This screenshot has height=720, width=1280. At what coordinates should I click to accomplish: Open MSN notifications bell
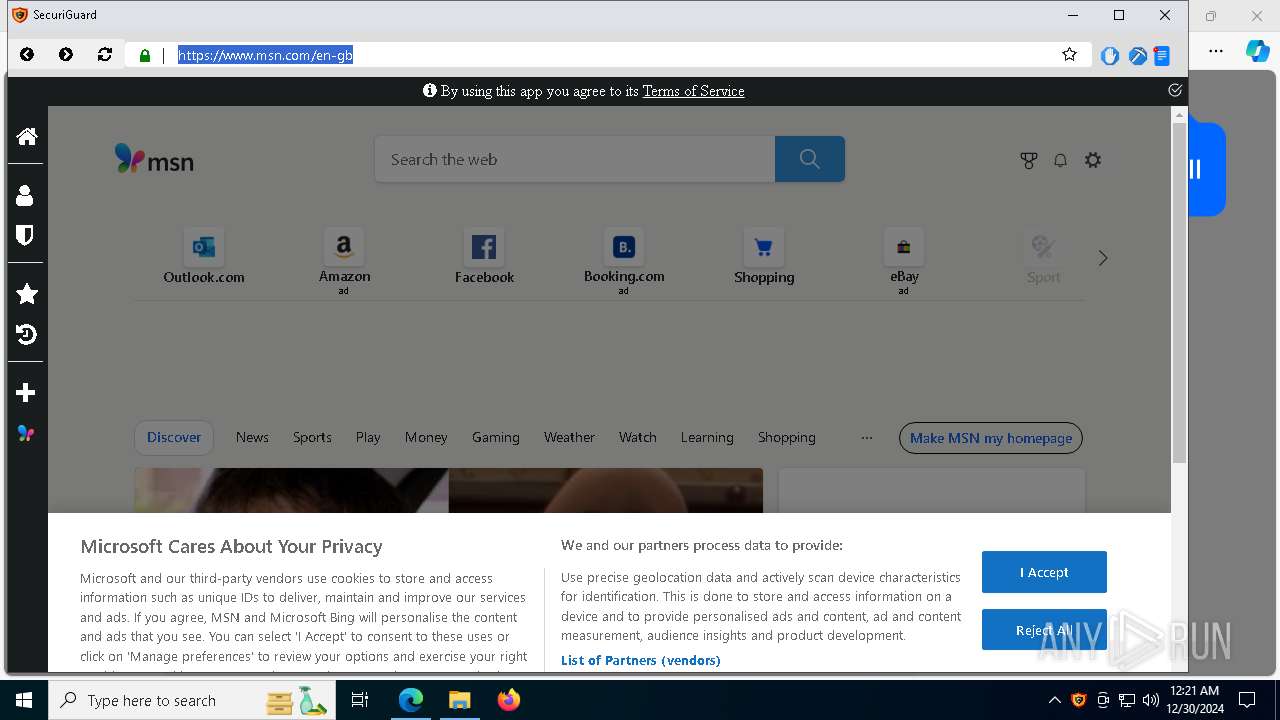[x=1061, y=160]
